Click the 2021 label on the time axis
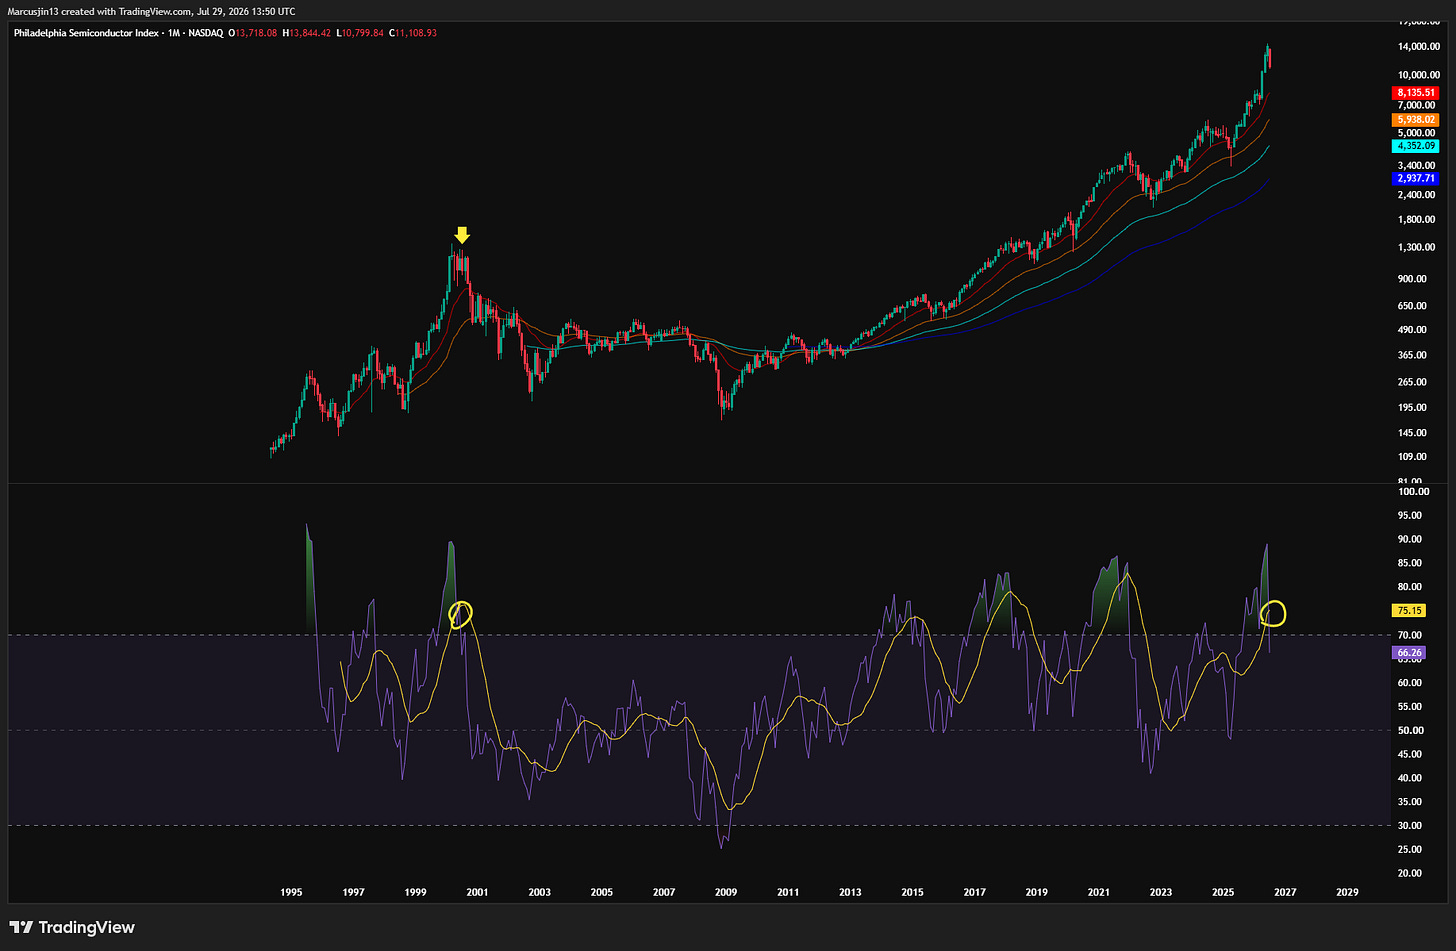1456x951 pixels. [1098, 892]
